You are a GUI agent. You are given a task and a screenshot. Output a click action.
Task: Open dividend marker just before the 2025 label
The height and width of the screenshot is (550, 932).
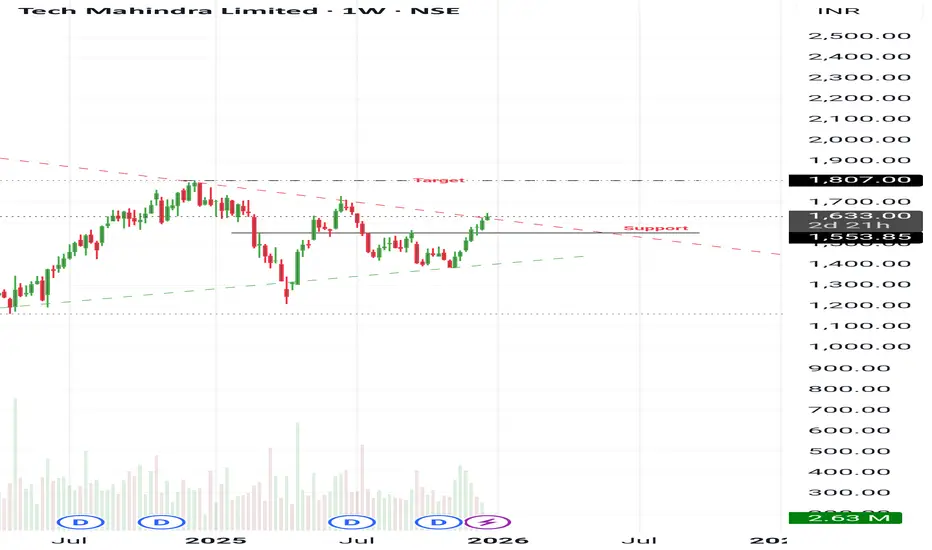[x=162, y=522]
